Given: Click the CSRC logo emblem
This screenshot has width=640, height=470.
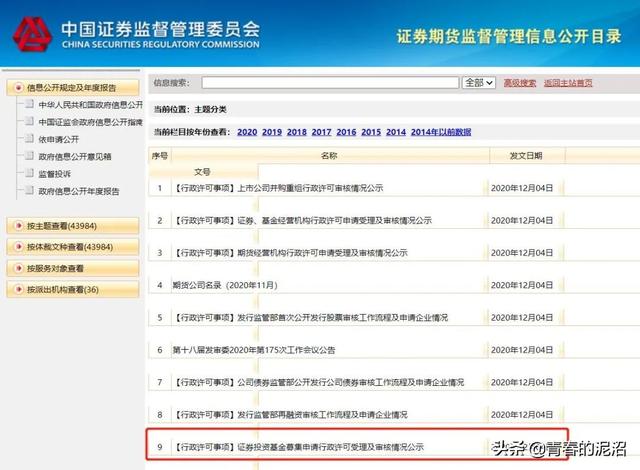Looking at the screenshot, I should 31,35.
